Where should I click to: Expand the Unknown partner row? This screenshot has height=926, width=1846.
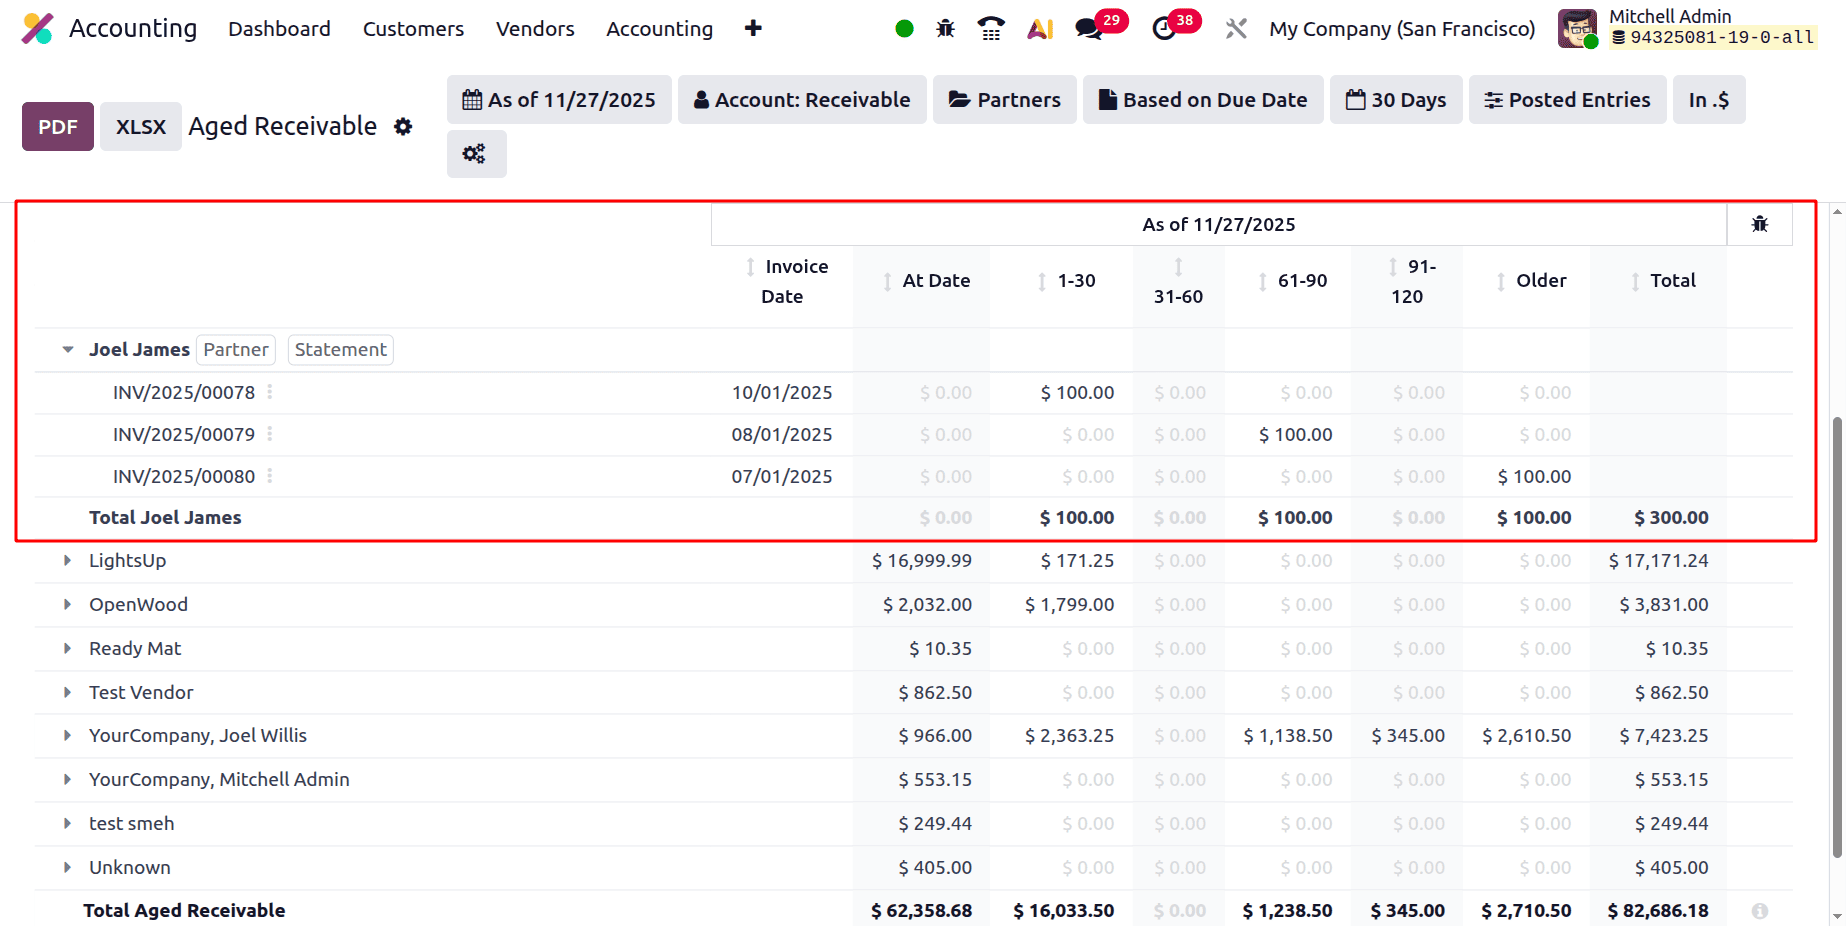tap(67, 868)
